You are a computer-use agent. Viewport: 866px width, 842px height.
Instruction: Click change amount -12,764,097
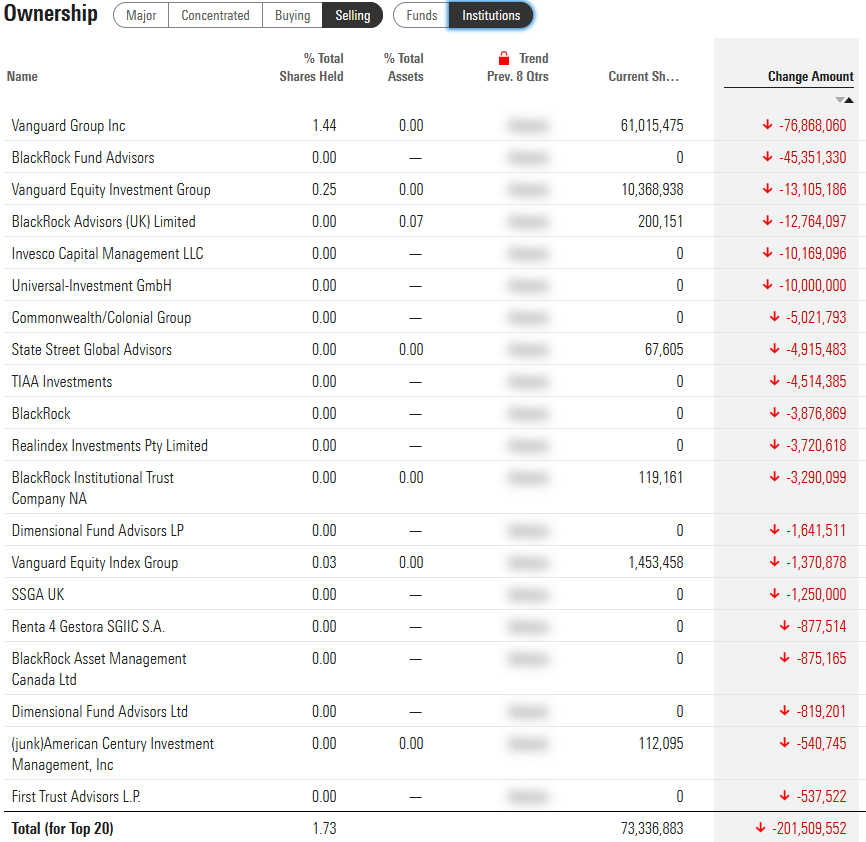pyautogui.click(x=812, y=221)
